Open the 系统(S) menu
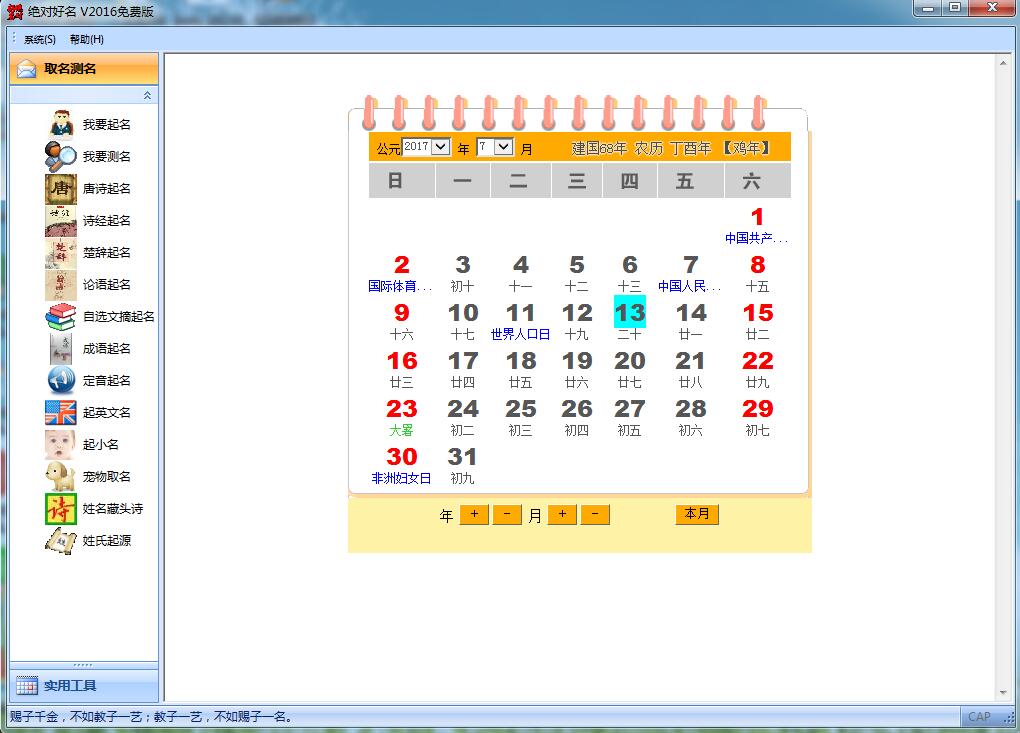Viewport: 1020px width, 733px height. coord(40,39)
